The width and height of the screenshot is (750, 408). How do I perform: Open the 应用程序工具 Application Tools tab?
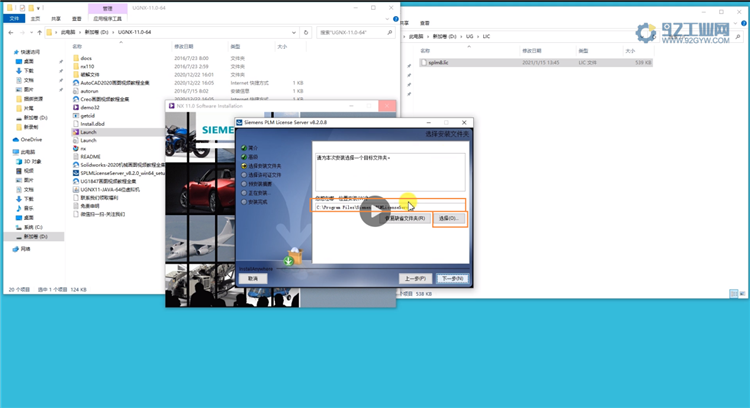click(x=108, y=19)
